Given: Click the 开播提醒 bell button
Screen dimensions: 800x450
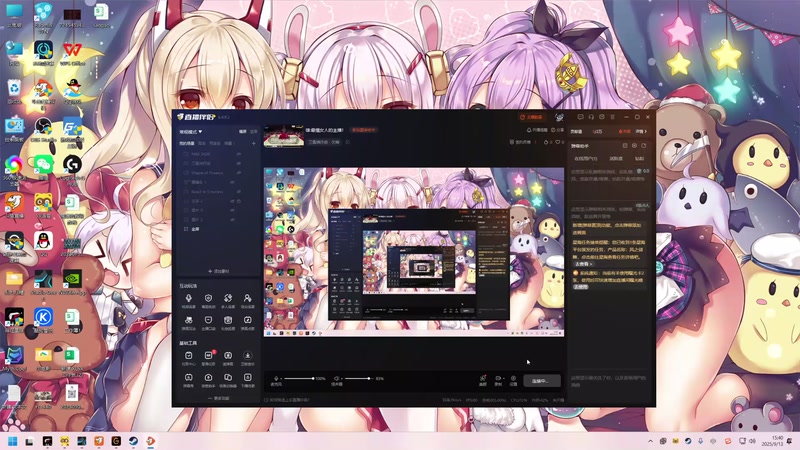Looking at the screenshot, I should pyautogui.click(x=537, y=130).
